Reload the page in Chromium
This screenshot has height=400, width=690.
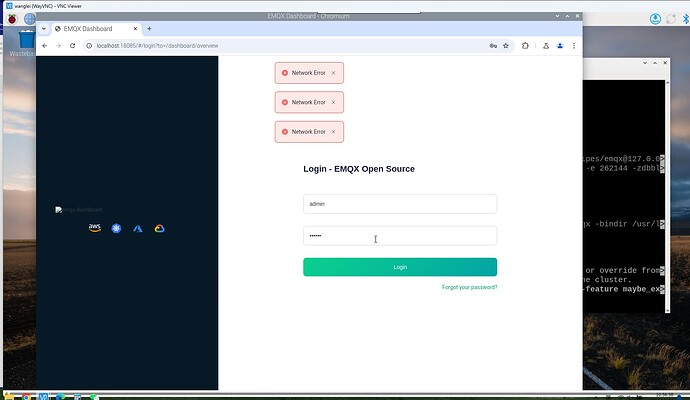pos(74,46)
